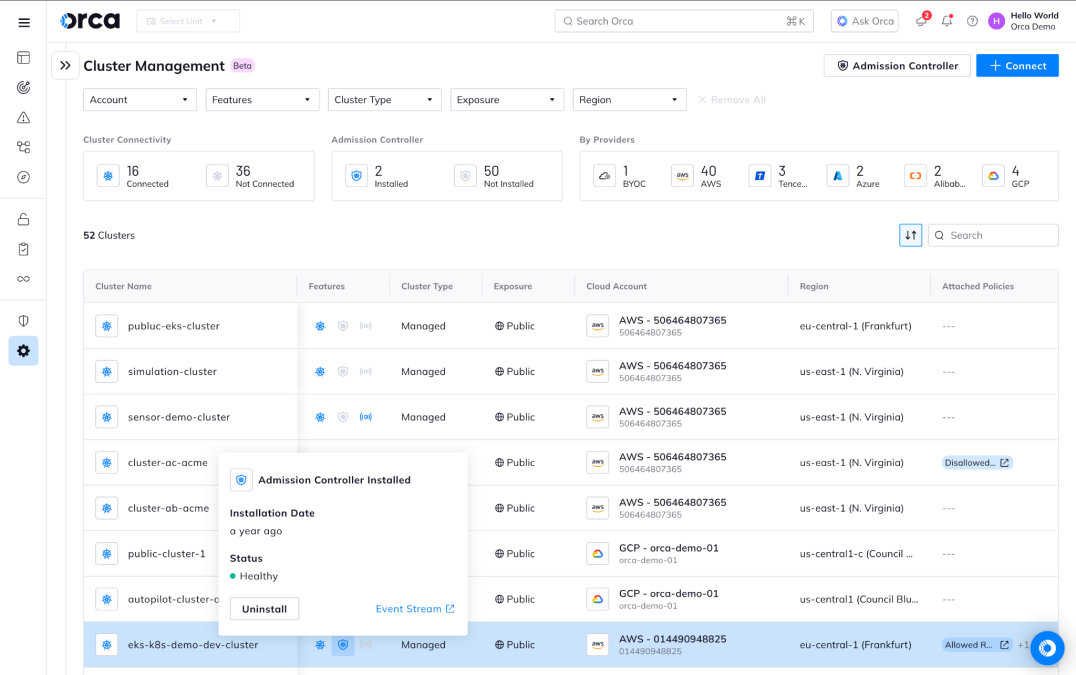Sort by the Cloud Account column header

click(x=616, y=286)
